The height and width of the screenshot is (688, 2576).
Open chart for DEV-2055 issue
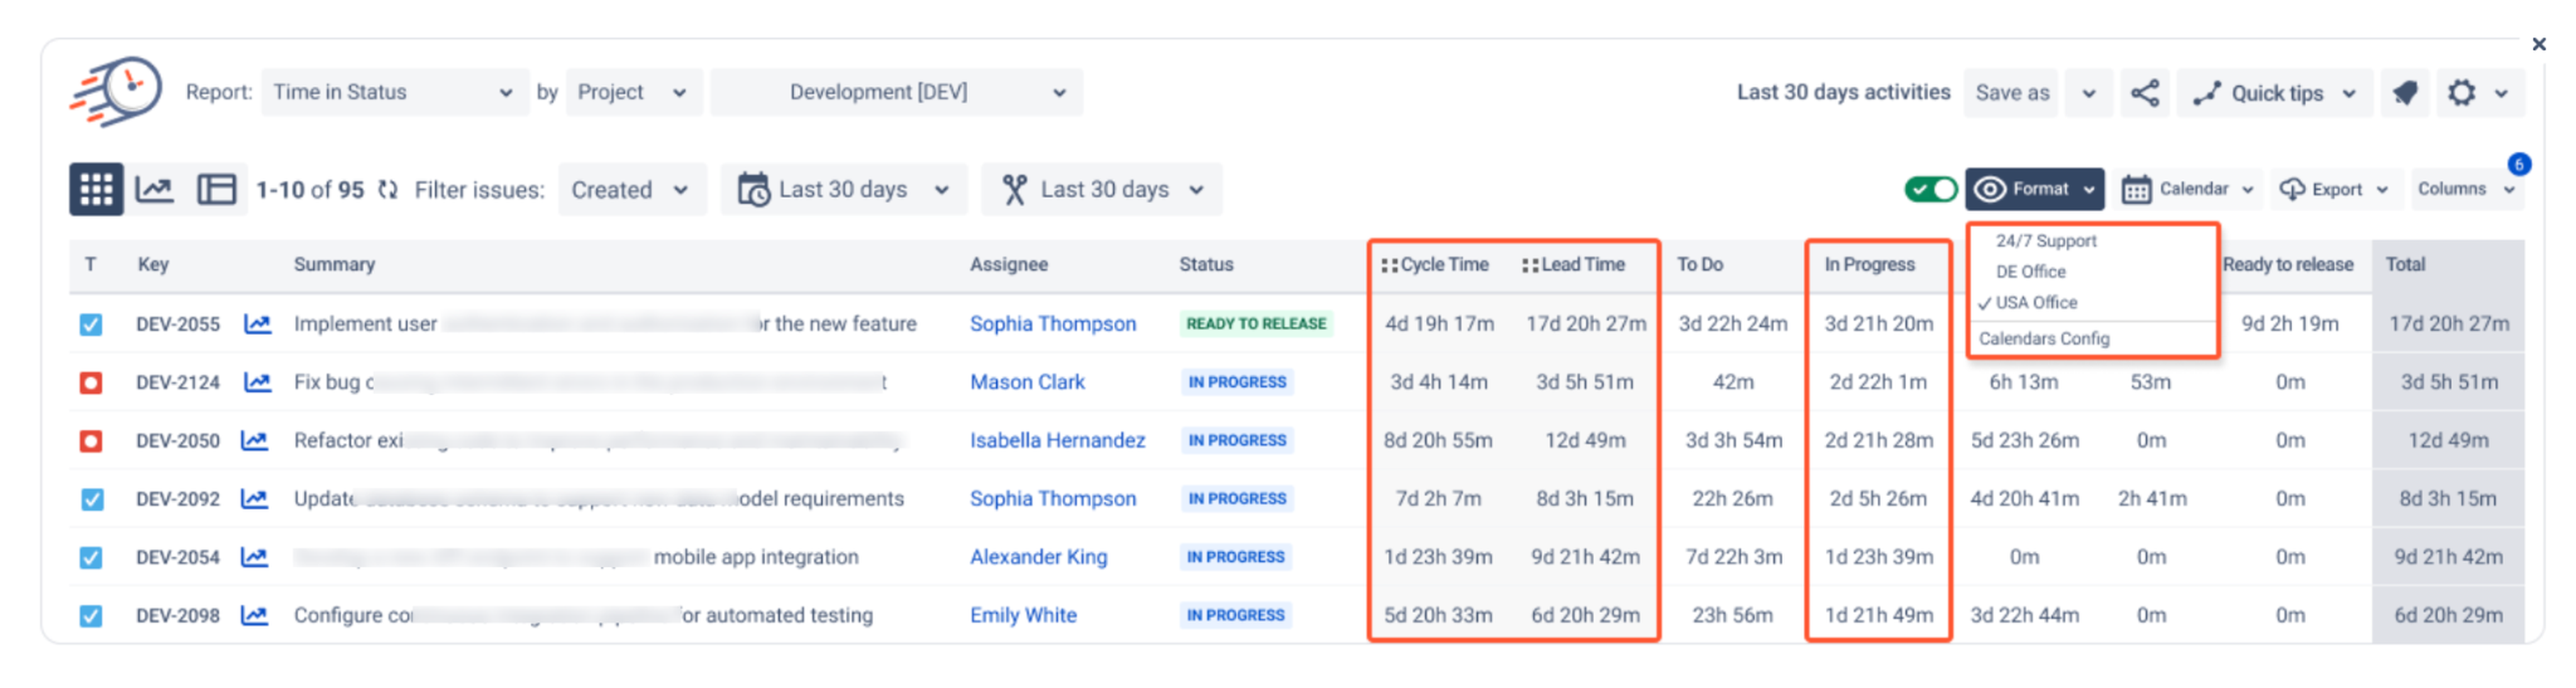coord(257,324)
